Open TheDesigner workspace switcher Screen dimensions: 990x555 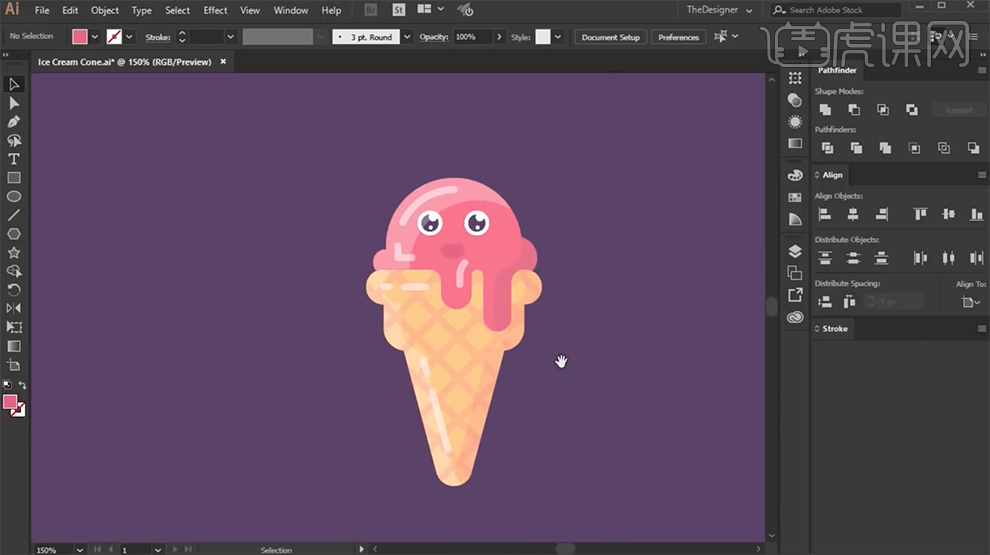(x=718, y=10)
